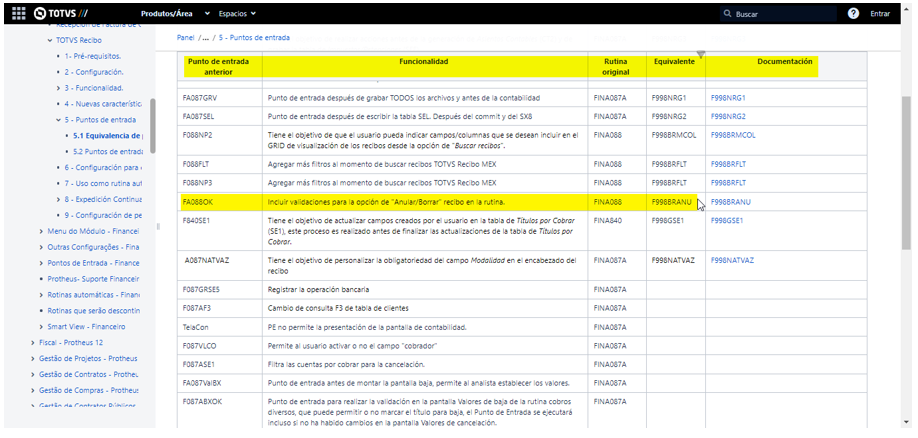Open 7 - Uso como rutina automática
Viewport: 918px width, 438px height.
103,183
